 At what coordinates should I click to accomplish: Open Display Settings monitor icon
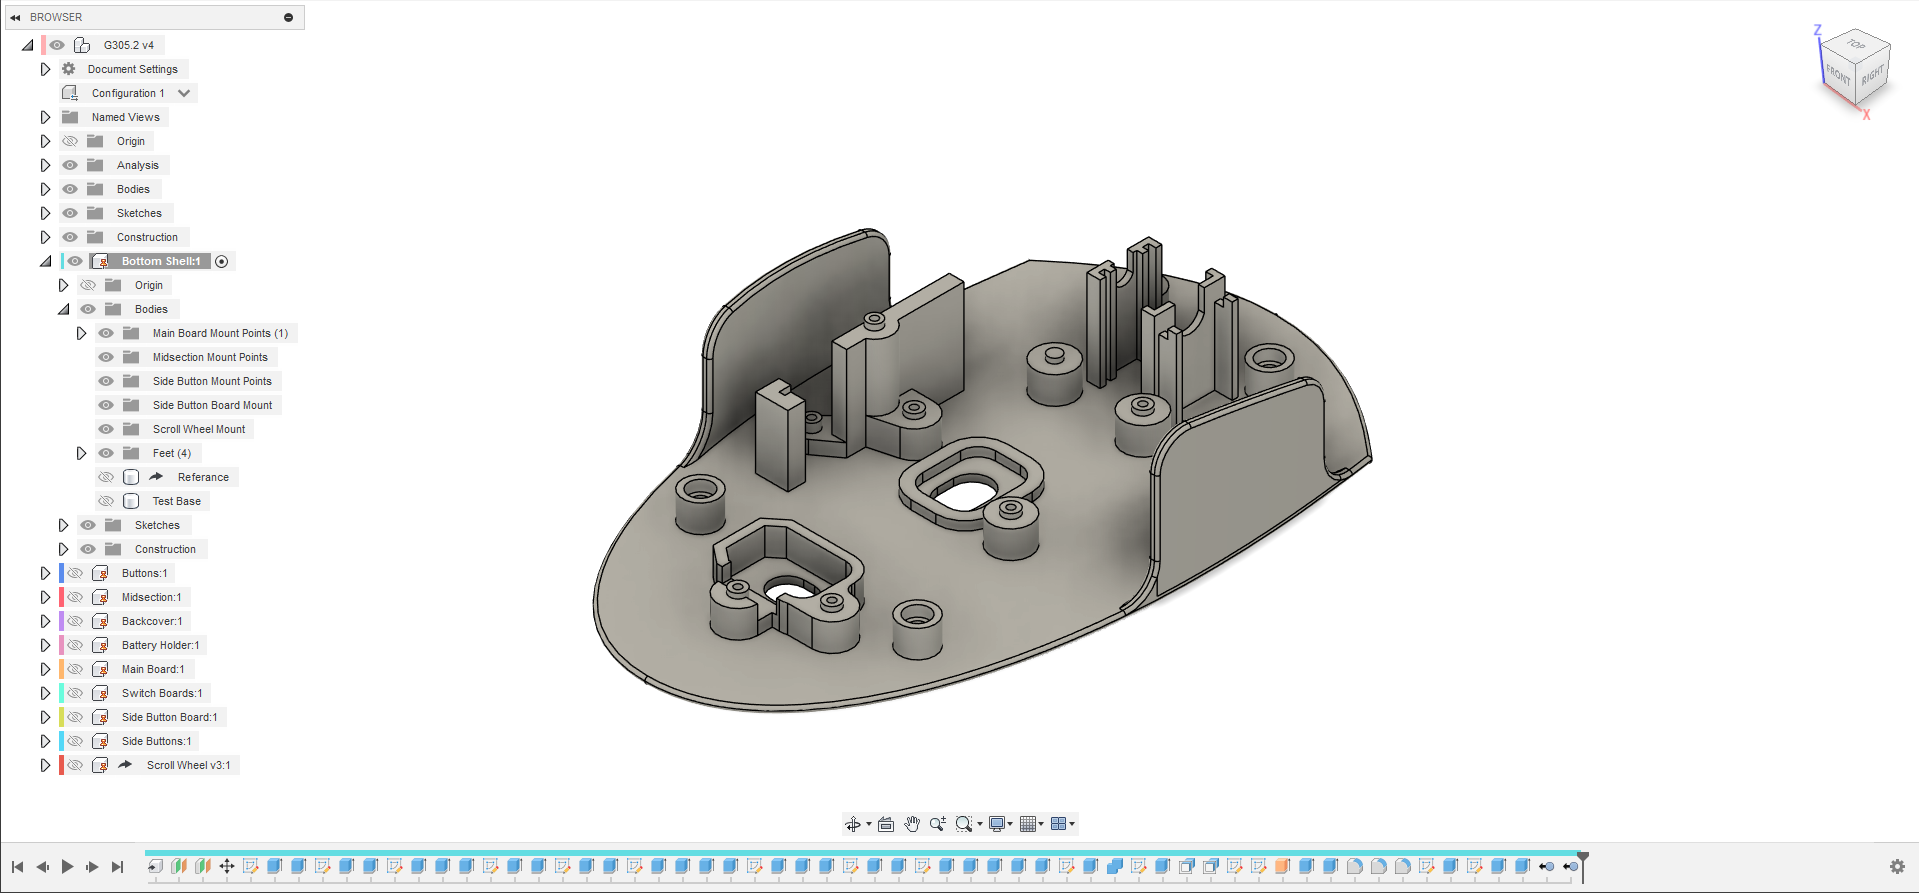pyautogui.click(x=996, y=824)
